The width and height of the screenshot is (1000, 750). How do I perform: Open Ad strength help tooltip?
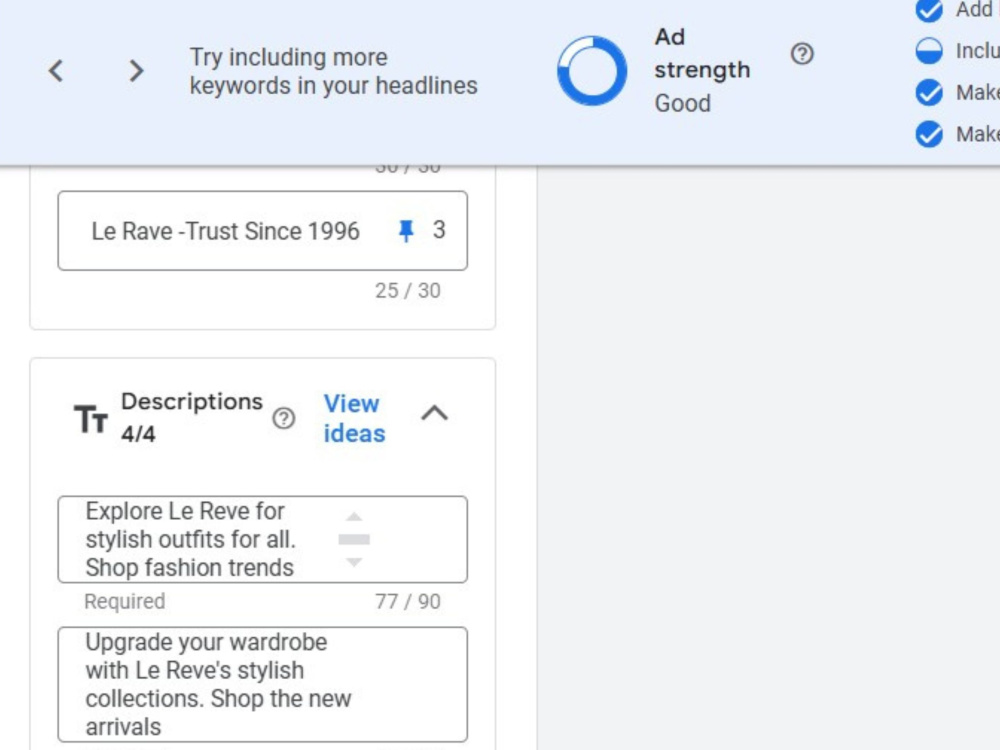click(x=802, y=54)
